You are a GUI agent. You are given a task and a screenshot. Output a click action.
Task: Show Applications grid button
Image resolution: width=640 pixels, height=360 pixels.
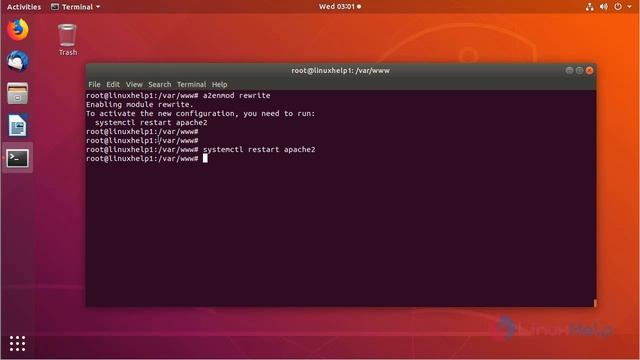17,343
